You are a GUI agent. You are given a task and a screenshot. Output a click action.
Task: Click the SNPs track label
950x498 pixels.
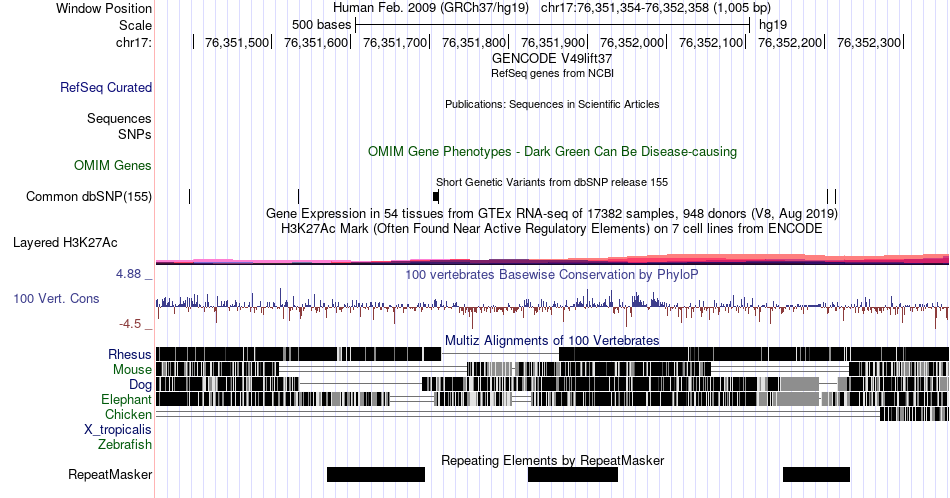135,134
